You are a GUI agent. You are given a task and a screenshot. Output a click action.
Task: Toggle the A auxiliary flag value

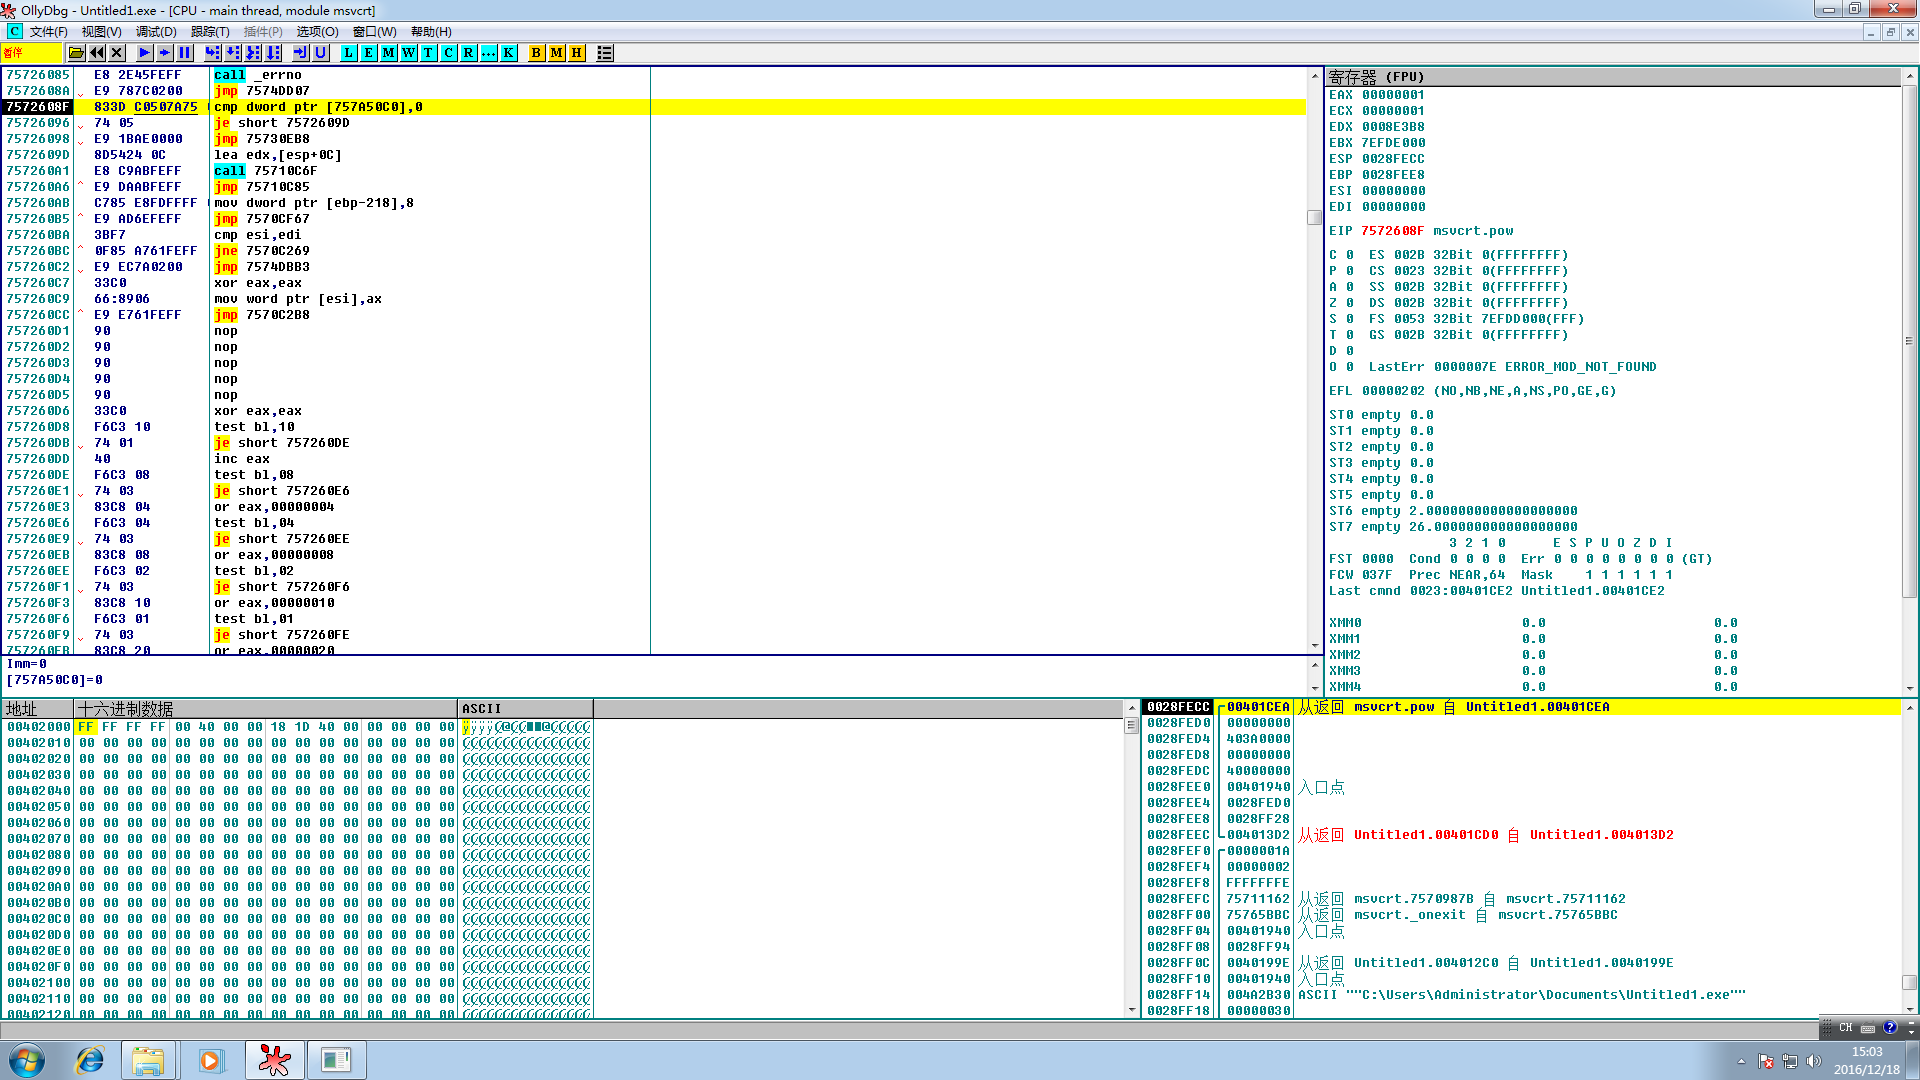(1350, 287)
